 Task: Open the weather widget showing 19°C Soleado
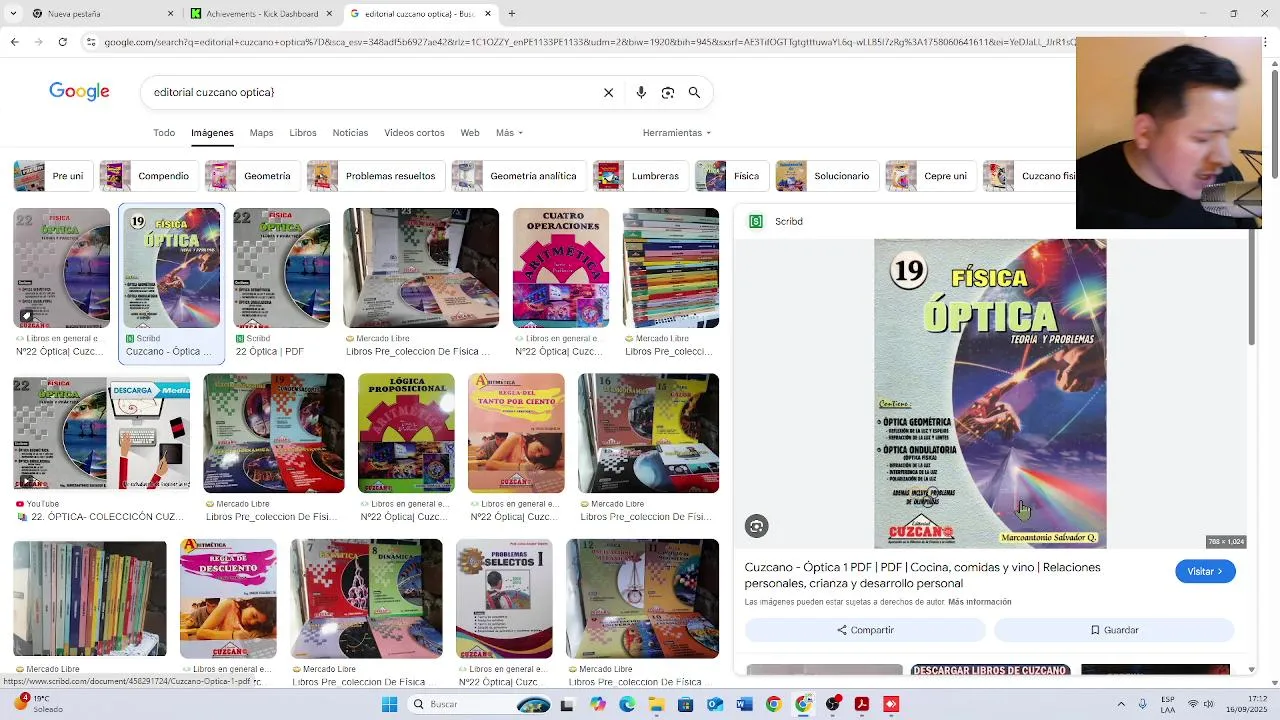[x=38, y=704]
